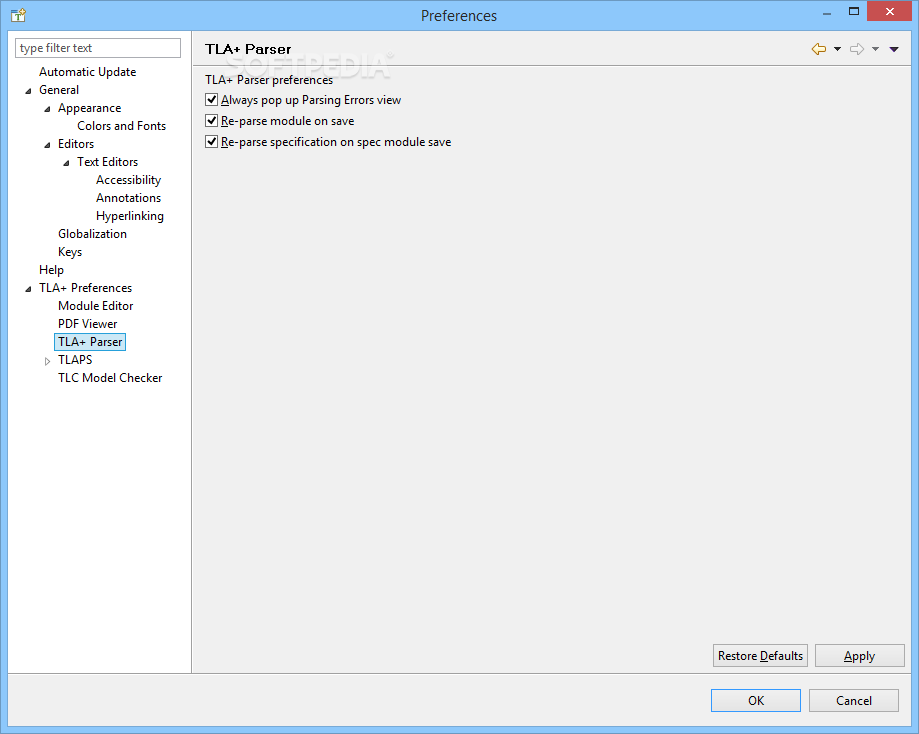Select TLA+ Parser in the tree
919x734 pixels.
(x=90, y=342)
